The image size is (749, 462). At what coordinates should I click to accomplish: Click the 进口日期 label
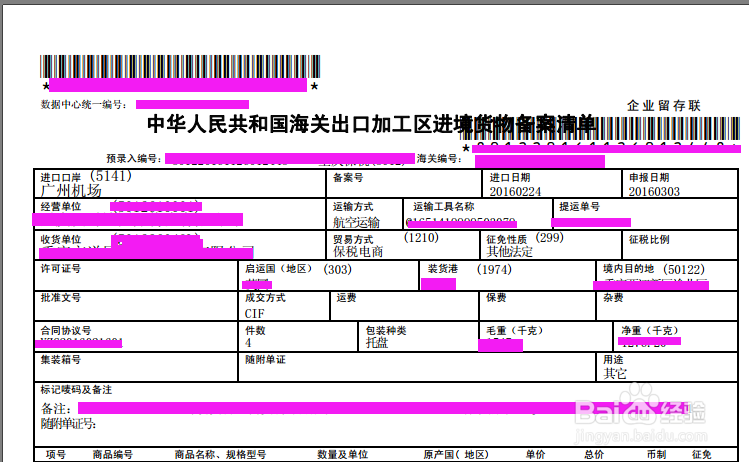click(x=510, y=178)
